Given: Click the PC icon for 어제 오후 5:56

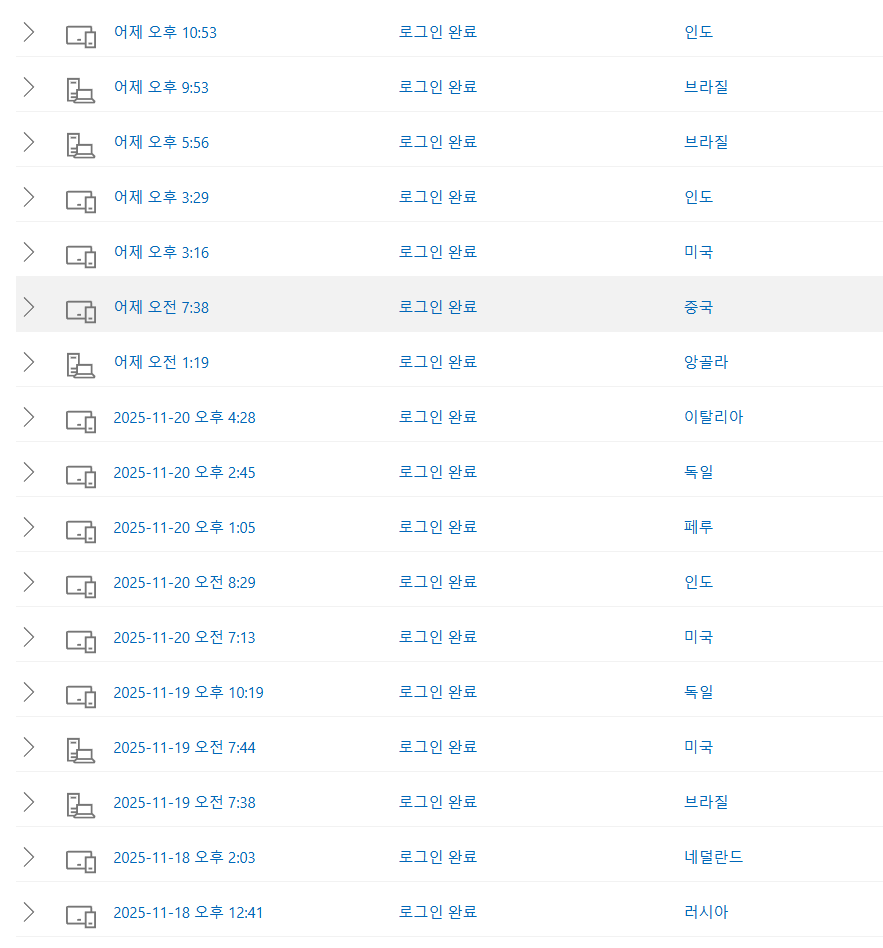Looking at the screenshot, I should tap(80, 143).
